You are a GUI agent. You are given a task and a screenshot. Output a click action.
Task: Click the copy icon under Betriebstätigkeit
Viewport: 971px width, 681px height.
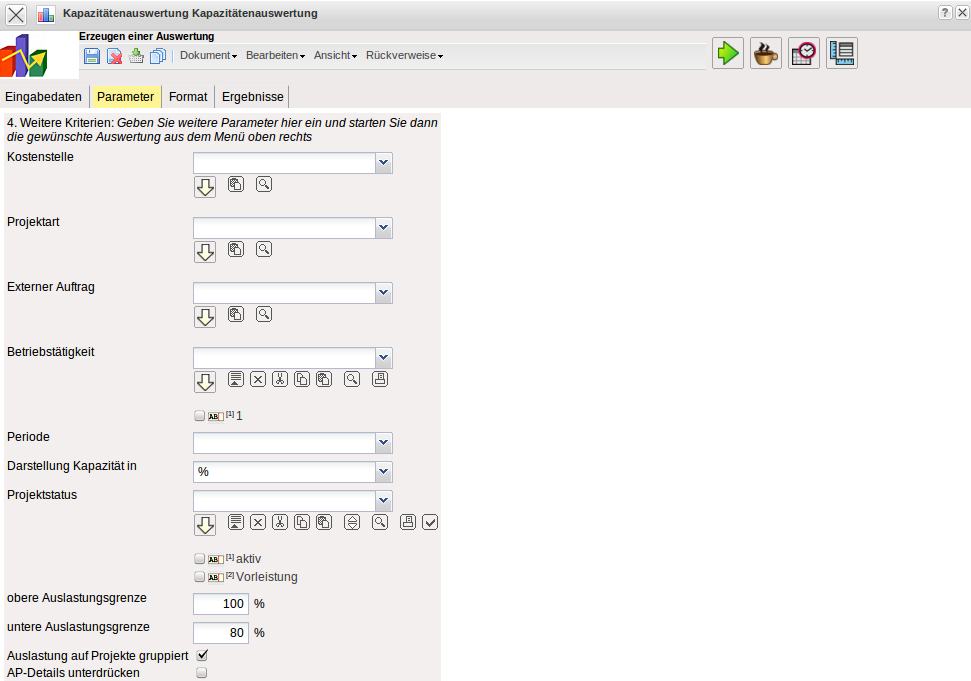click(x=302, y=379)
